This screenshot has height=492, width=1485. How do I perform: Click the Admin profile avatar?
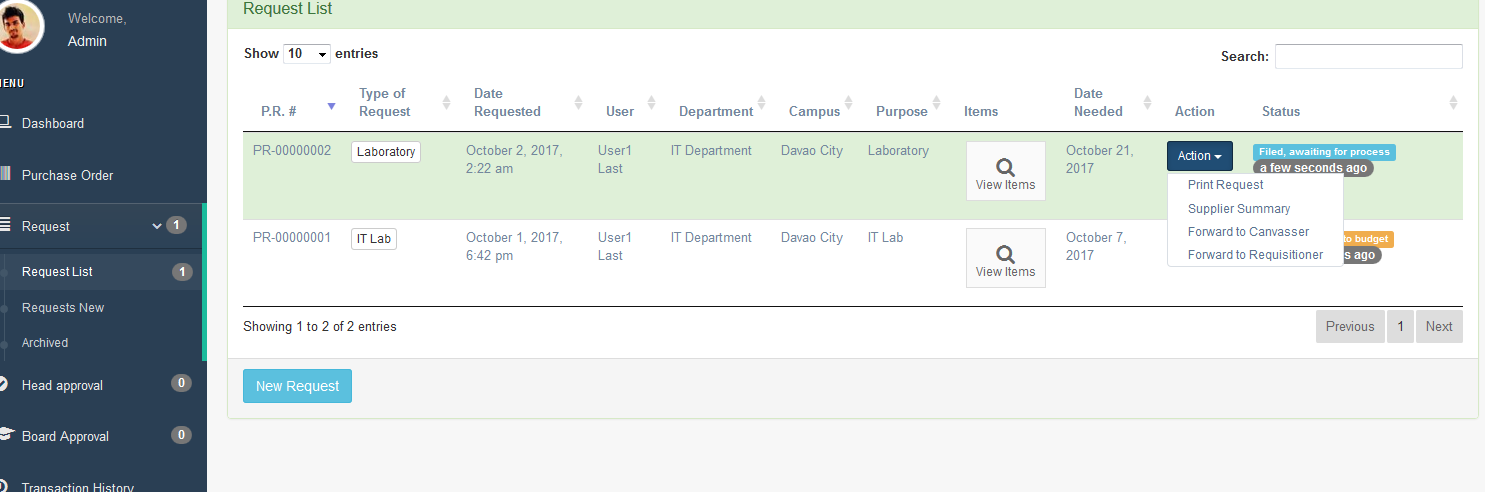20,26
